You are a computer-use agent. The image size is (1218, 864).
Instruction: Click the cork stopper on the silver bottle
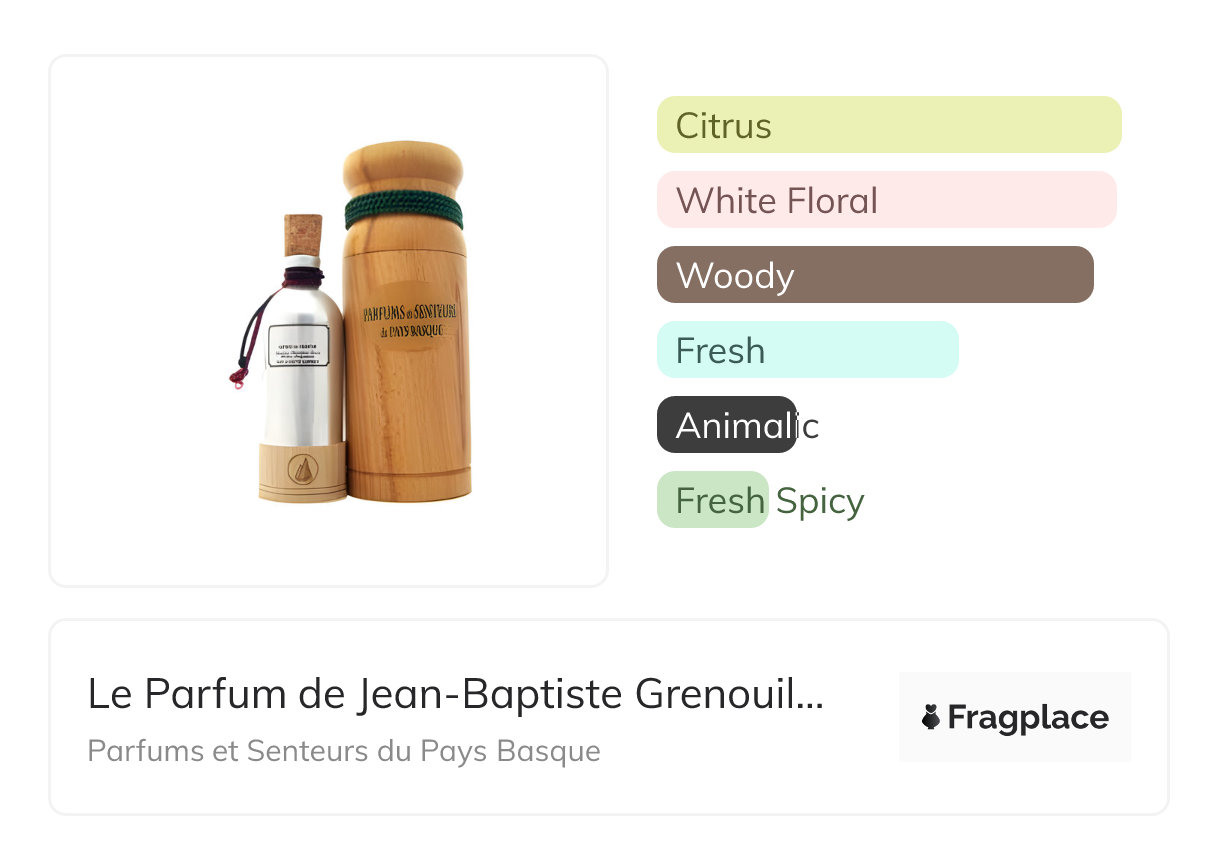(303, 235)
